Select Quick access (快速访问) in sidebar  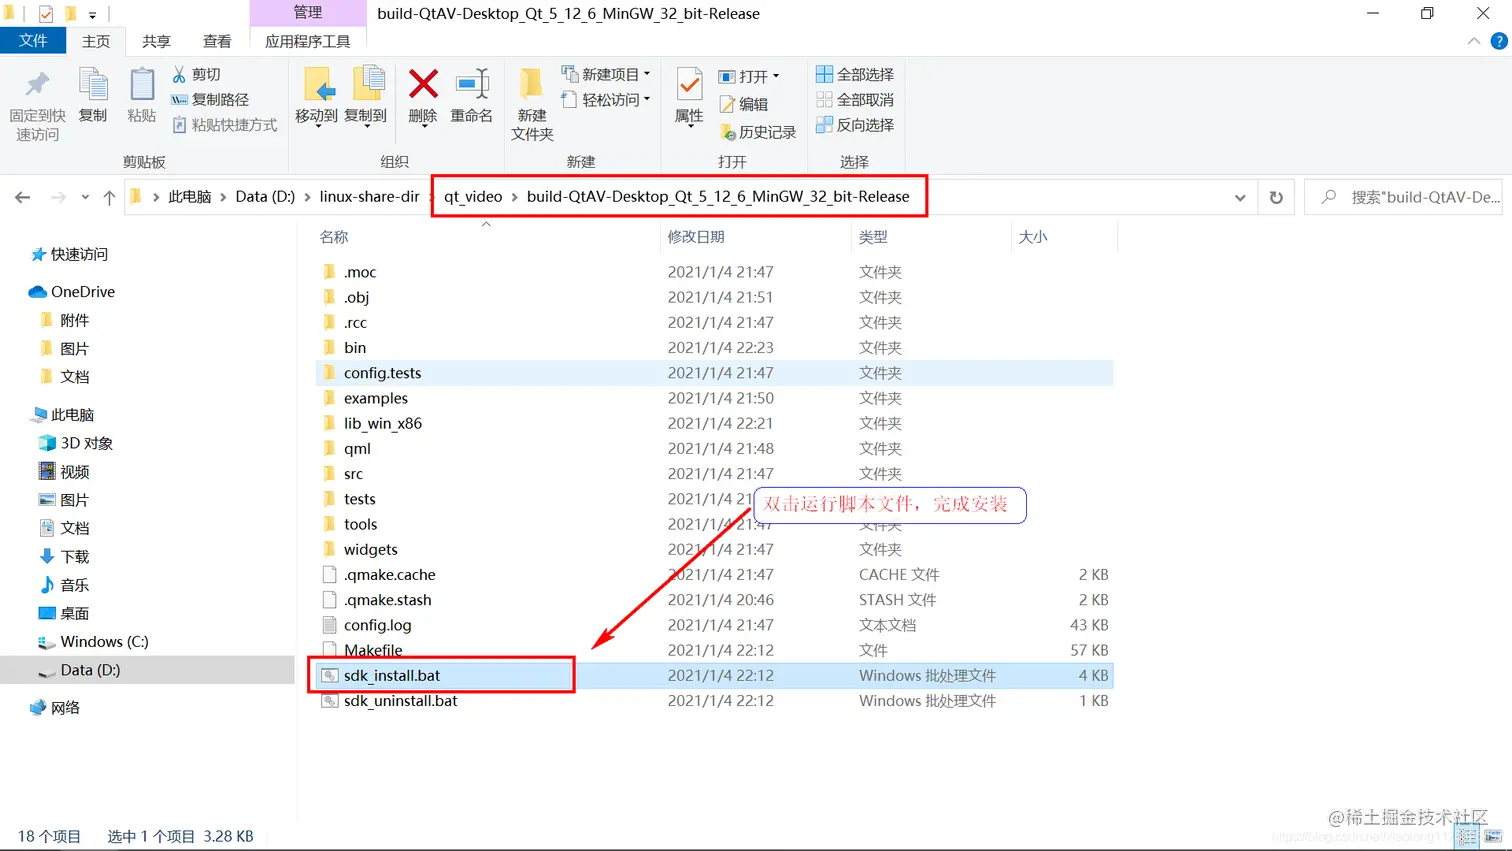click(x=68, y=255)
